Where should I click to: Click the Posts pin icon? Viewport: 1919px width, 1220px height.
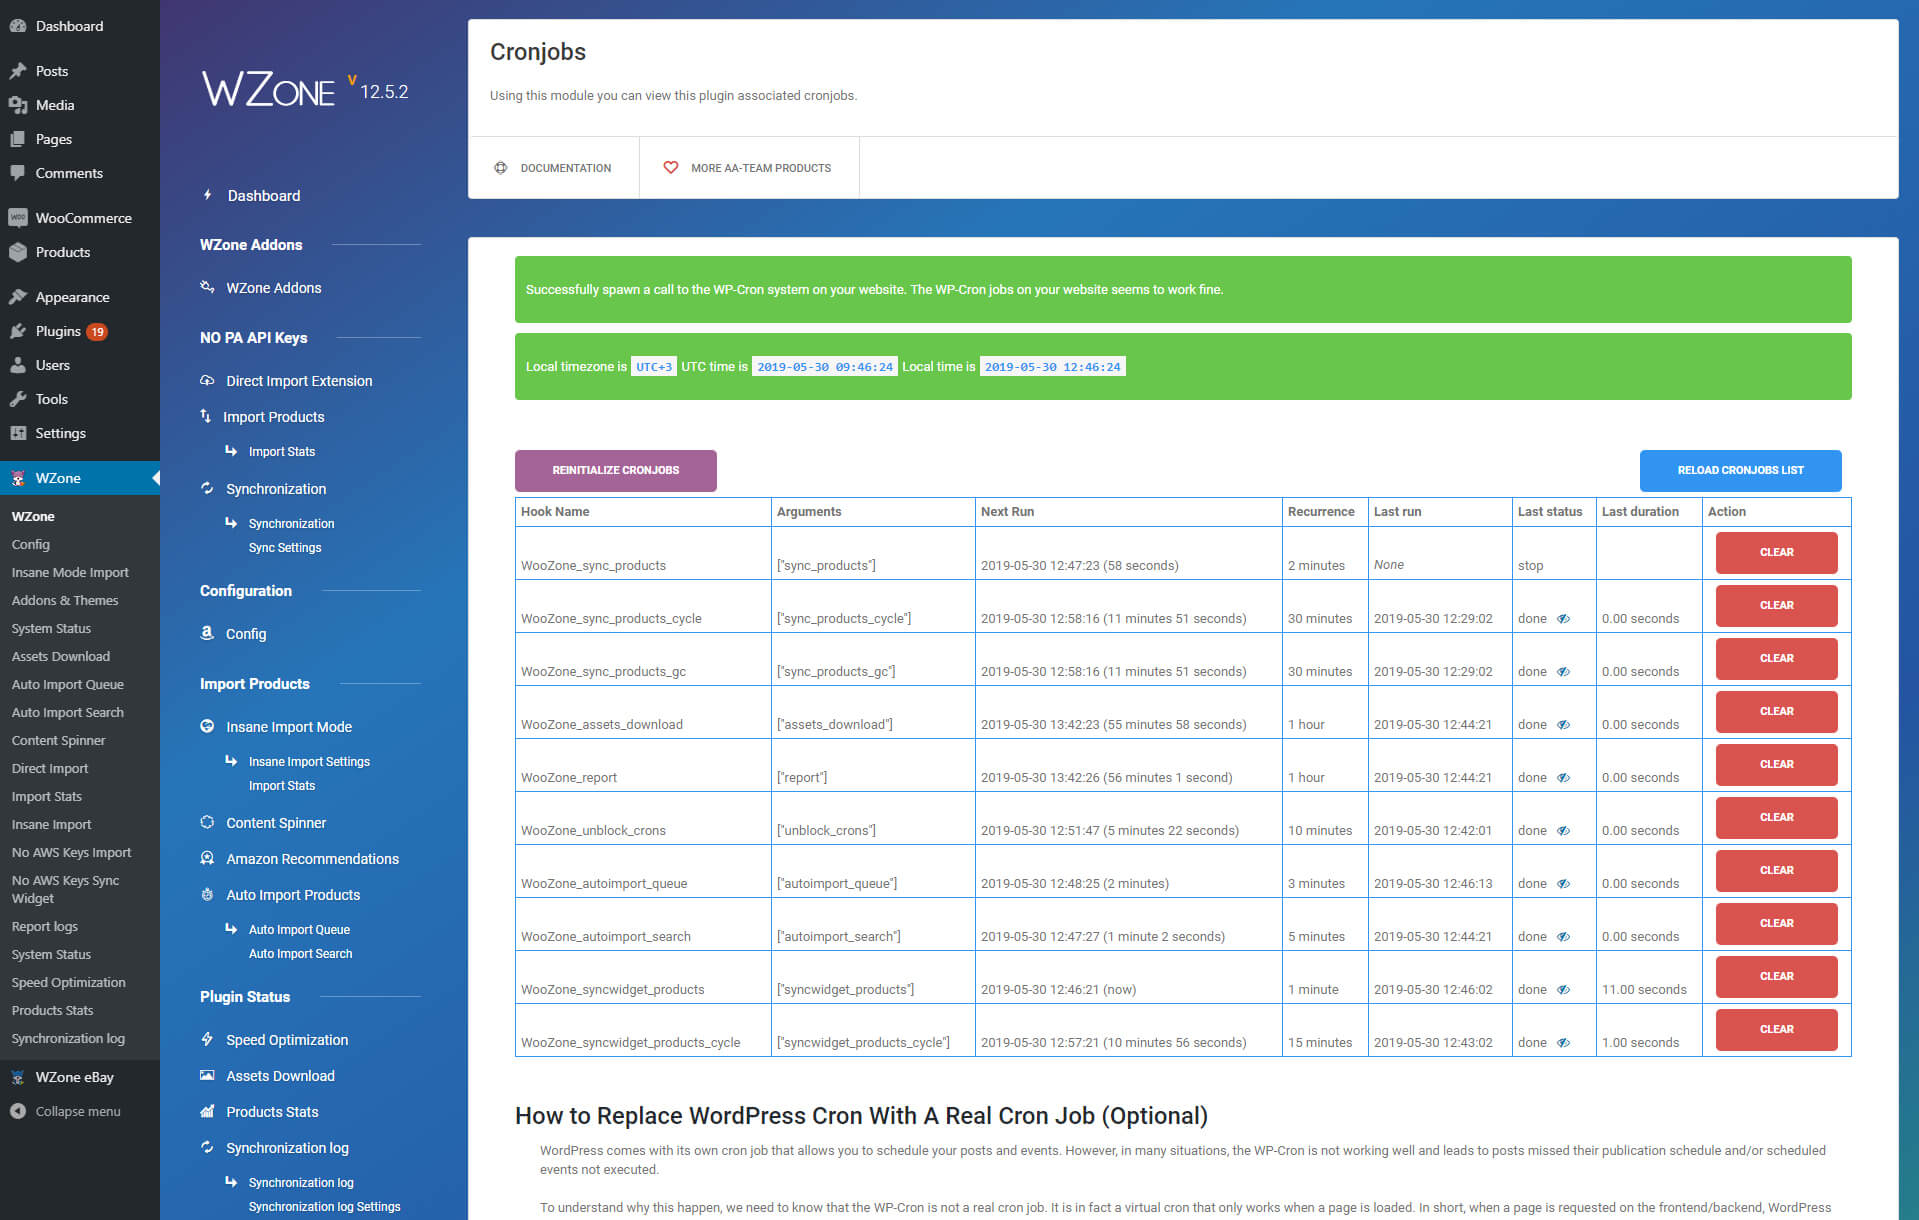click(18, 71)
